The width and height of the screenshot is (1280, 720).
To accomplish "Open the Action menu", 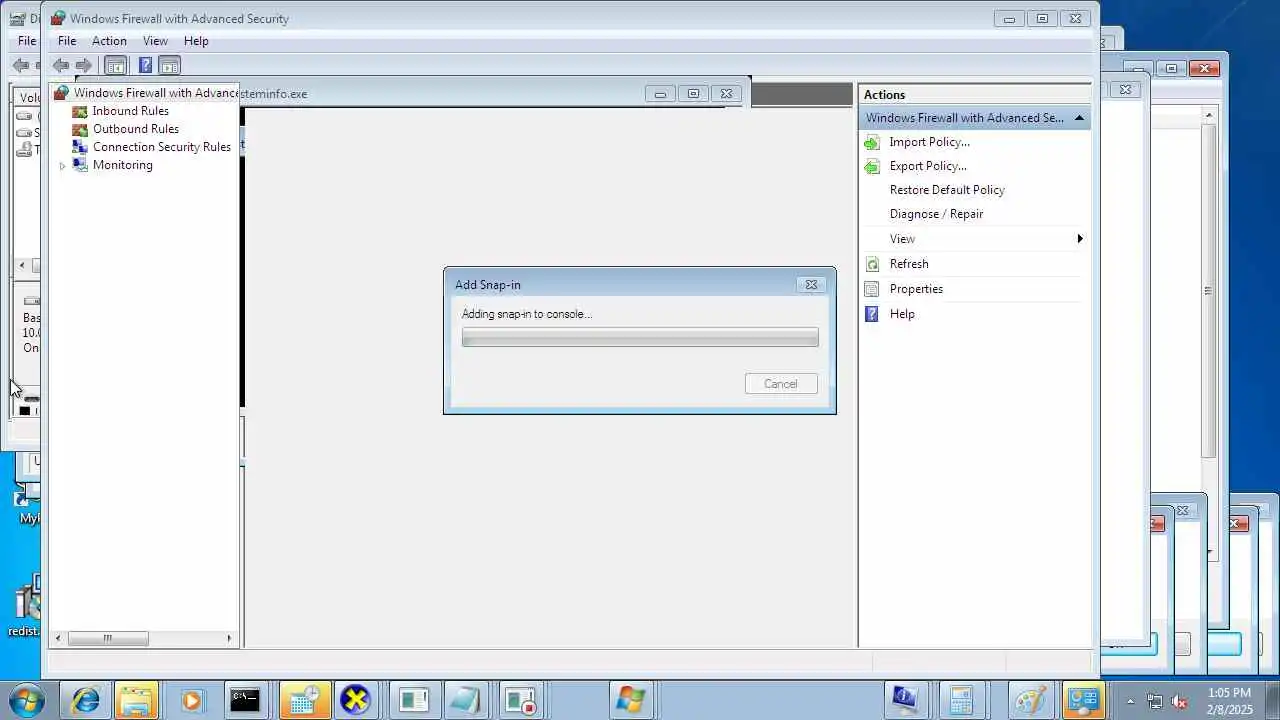I will (x=109, y=41).
